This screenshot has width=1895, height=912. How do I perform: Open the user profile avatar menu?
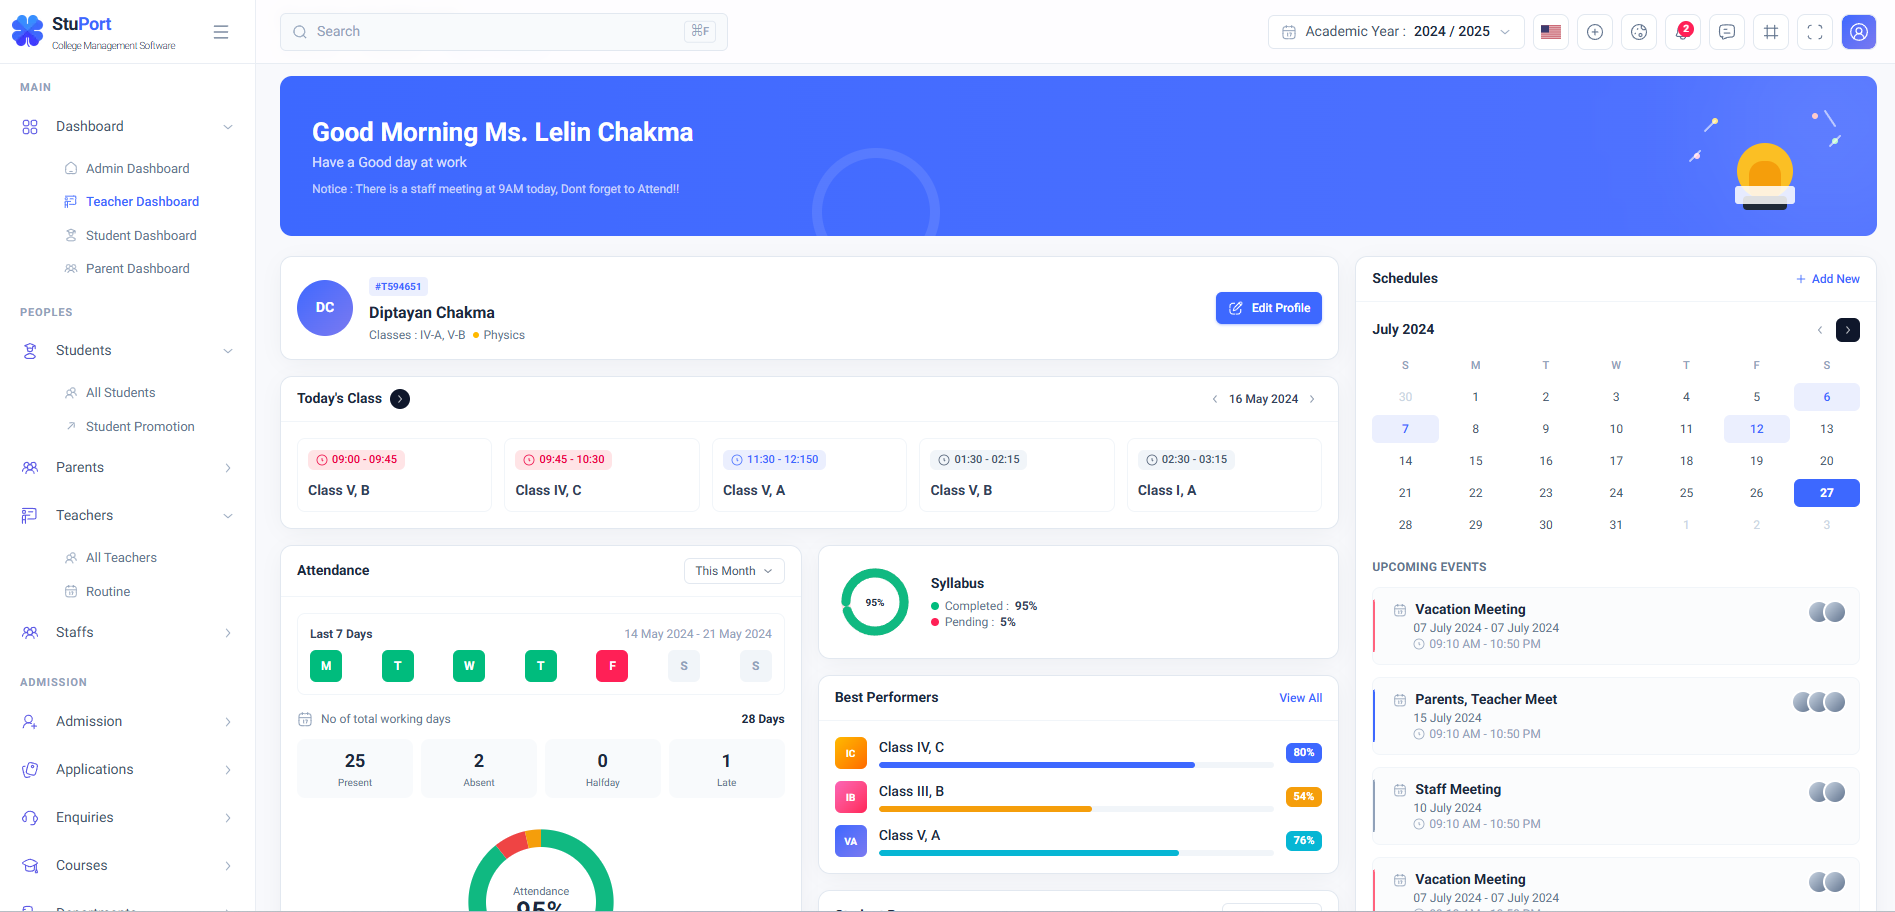point(1859,32)
